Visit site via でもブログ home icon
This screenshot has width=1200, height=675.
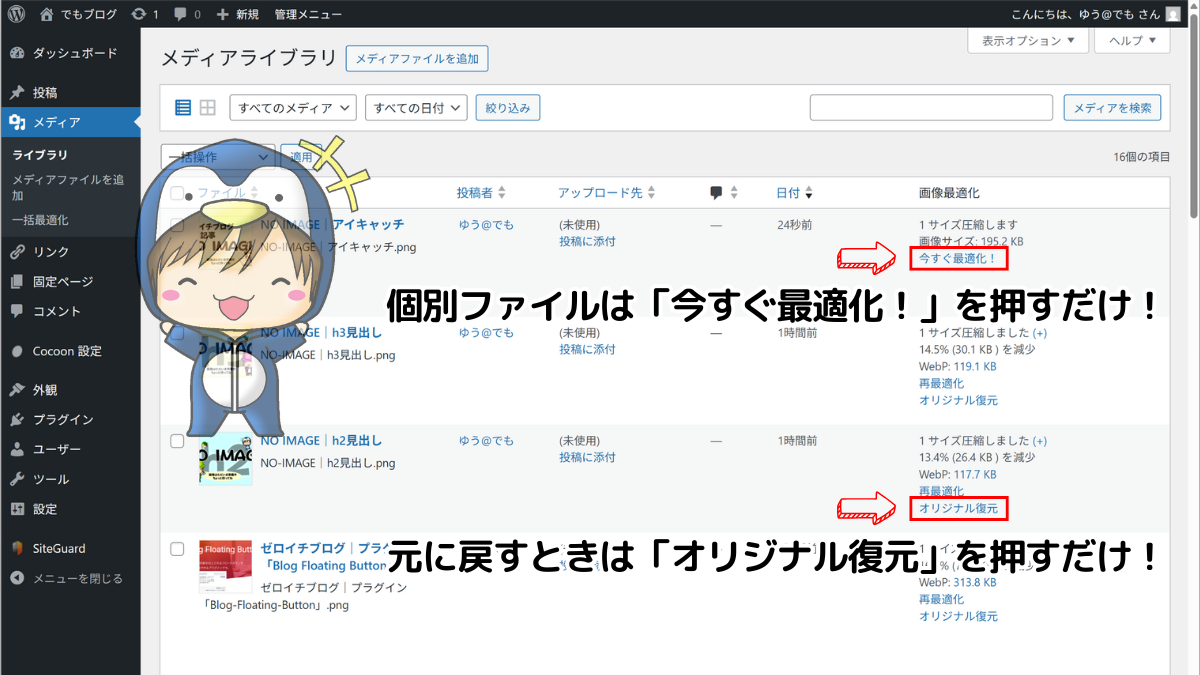click(47, 14)
